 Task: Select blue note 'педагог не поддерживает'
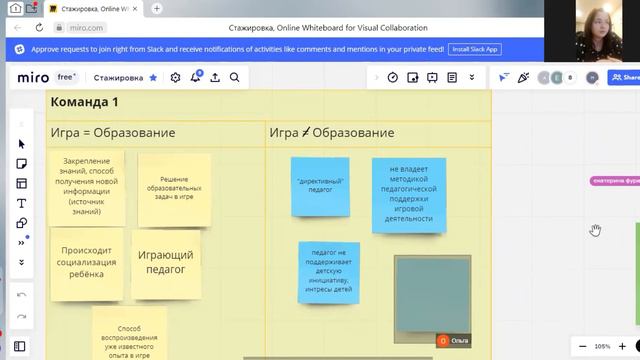click(x=329, y=273)
